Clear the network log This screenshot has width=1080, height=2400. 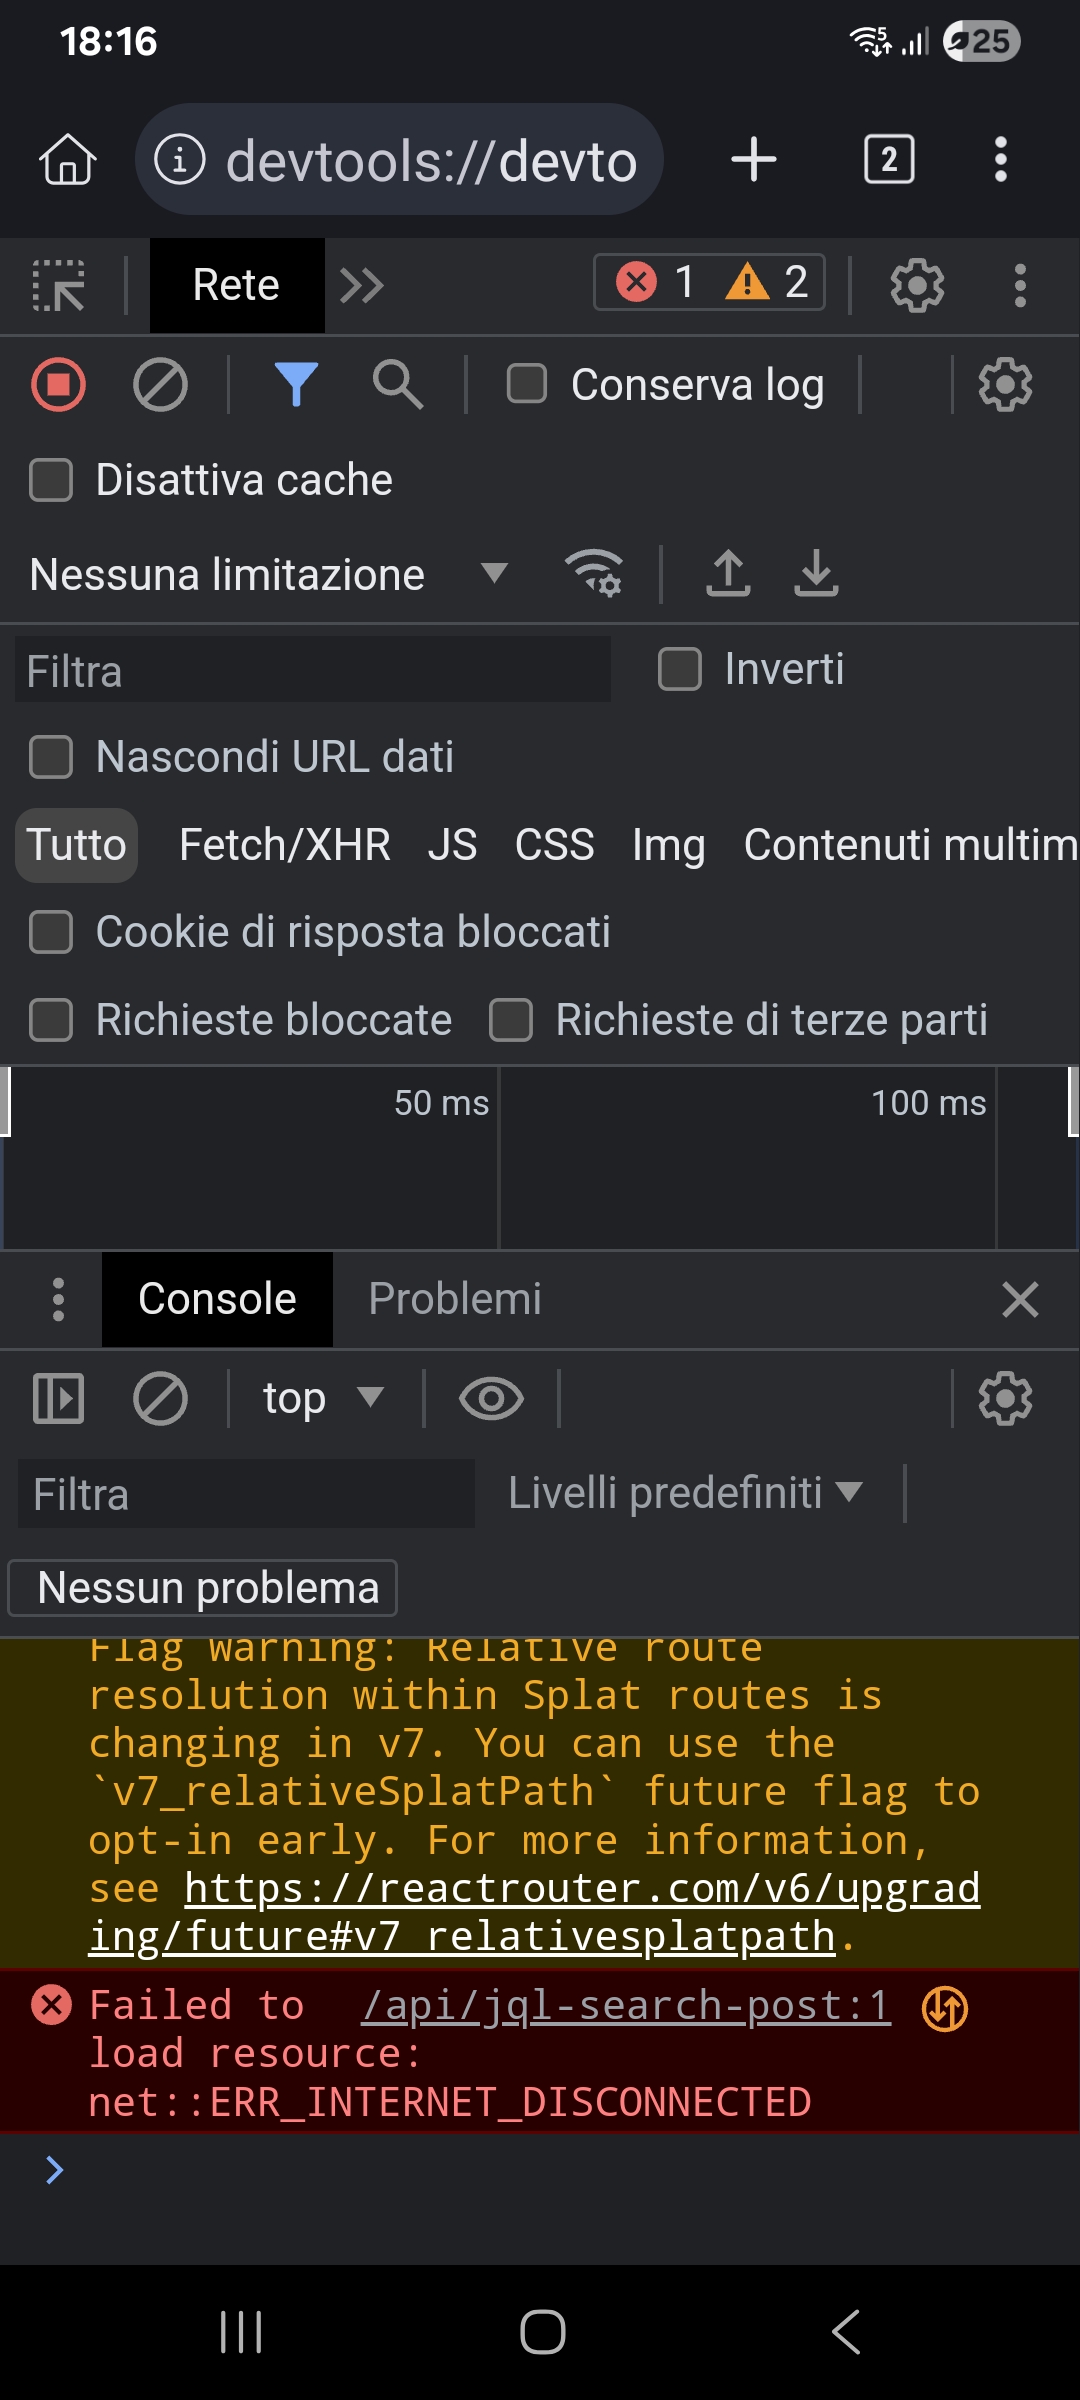(x=160, y=385)
